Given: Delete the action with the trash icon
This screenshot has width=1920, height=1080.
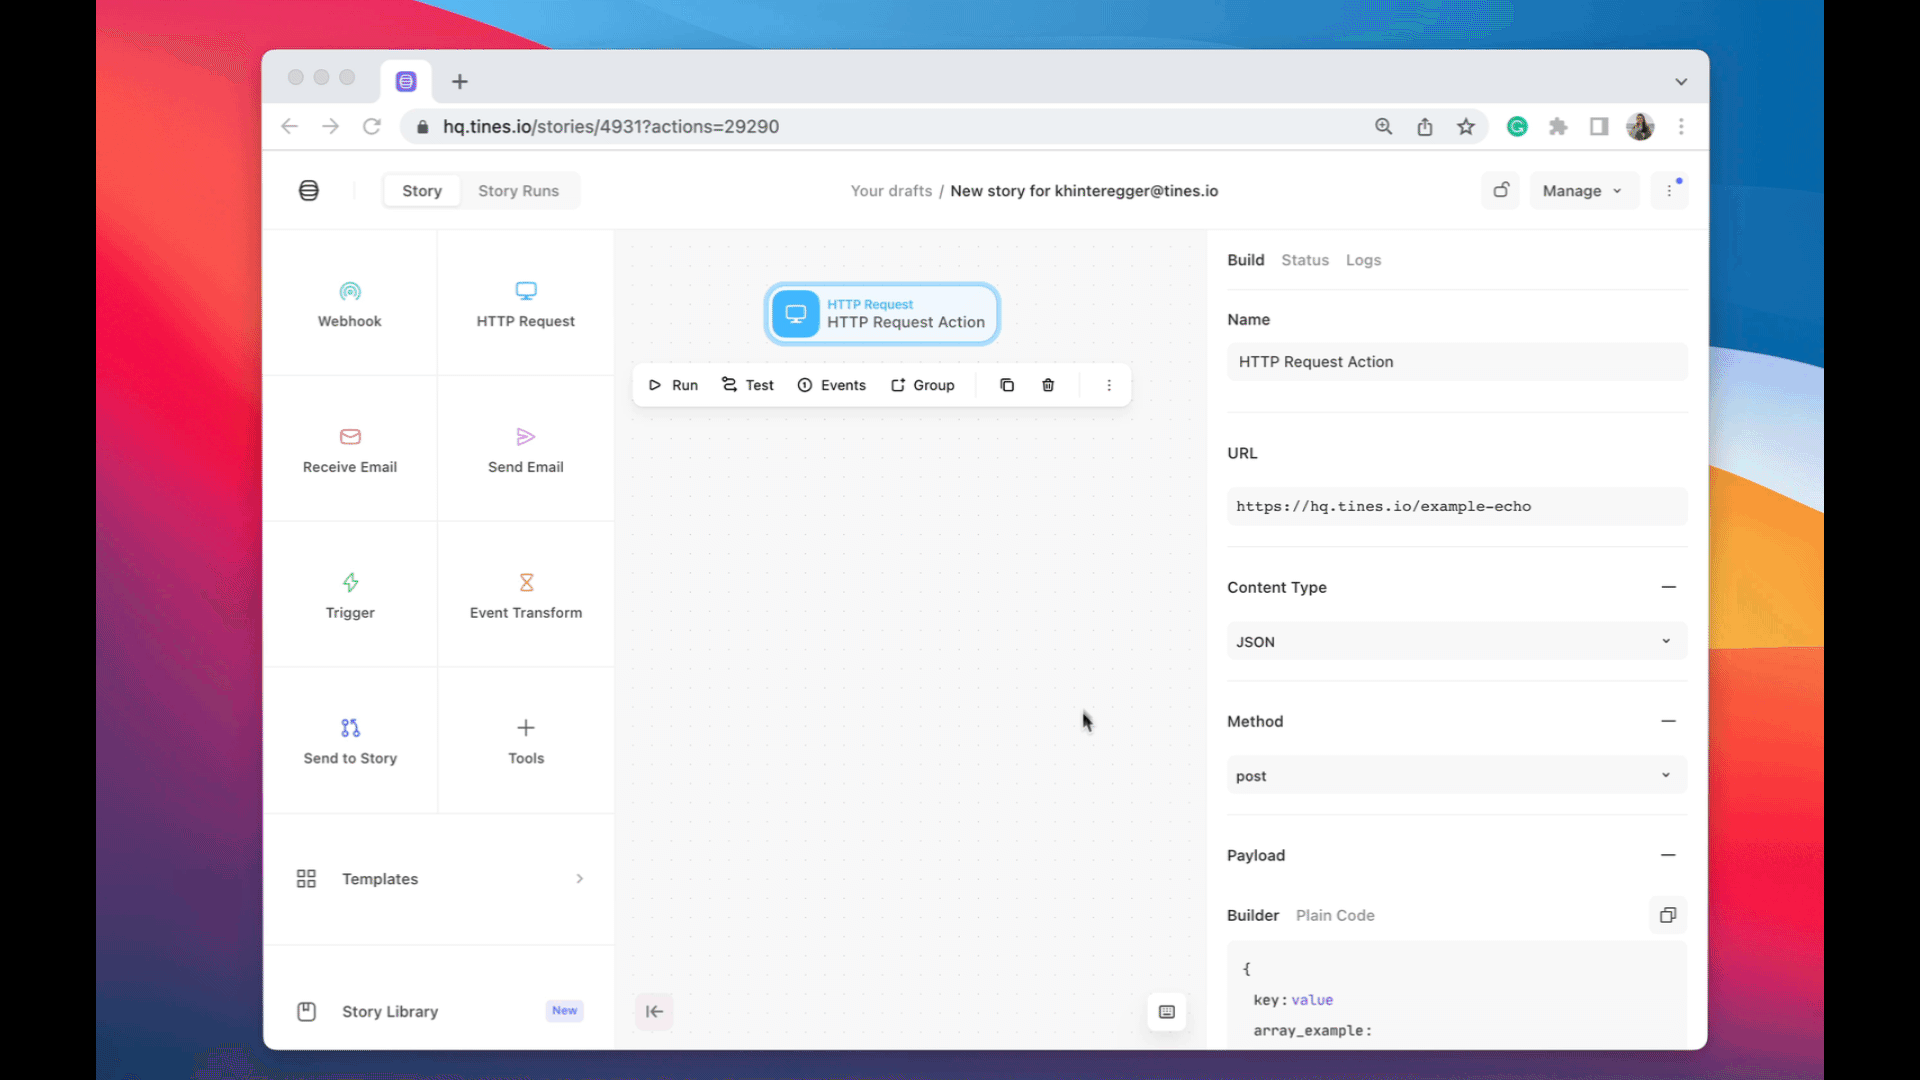Looking at the screenshot, I should (x=1048, y=385).
